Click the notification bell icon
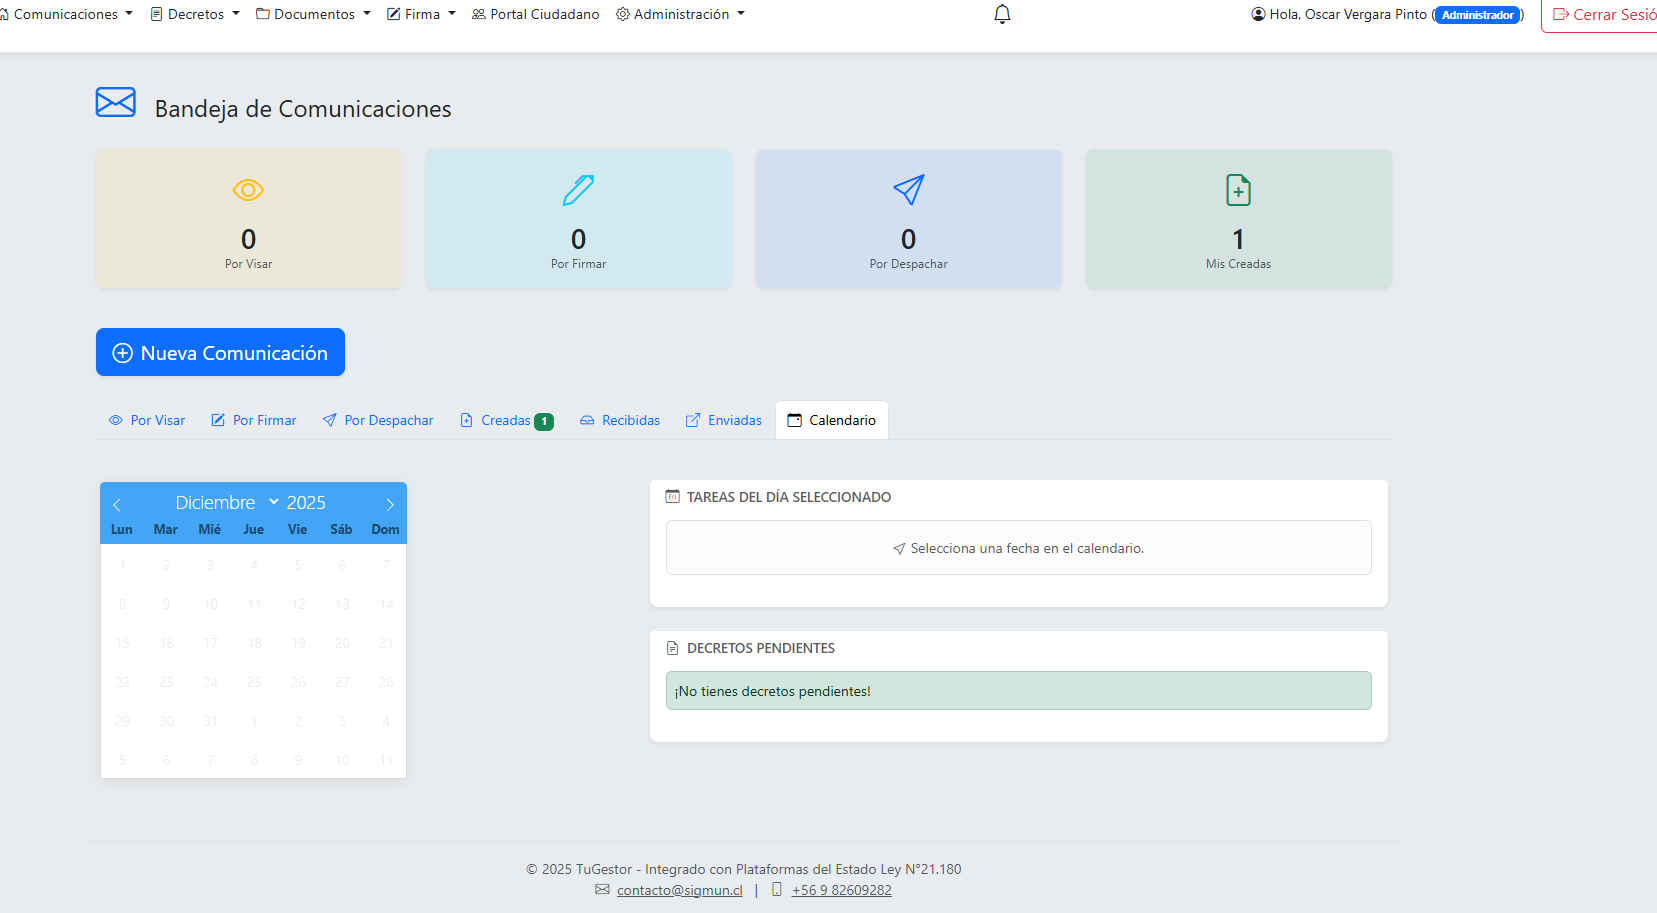This screenshot has height=913, width=1657. [x=1002, y=14]
